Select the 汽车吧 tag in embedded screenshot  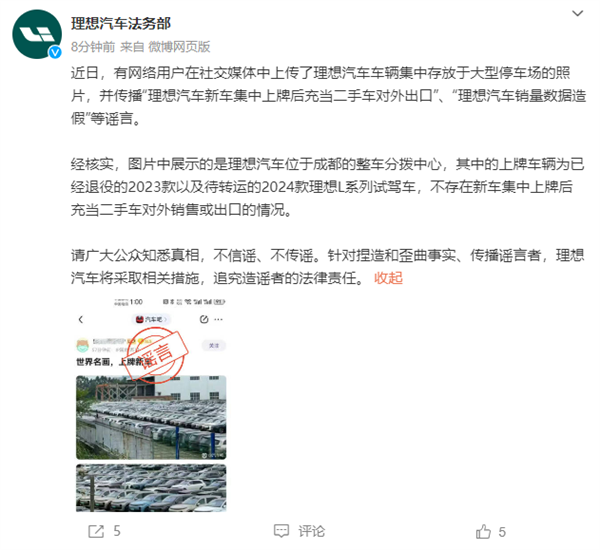point(151,319)
